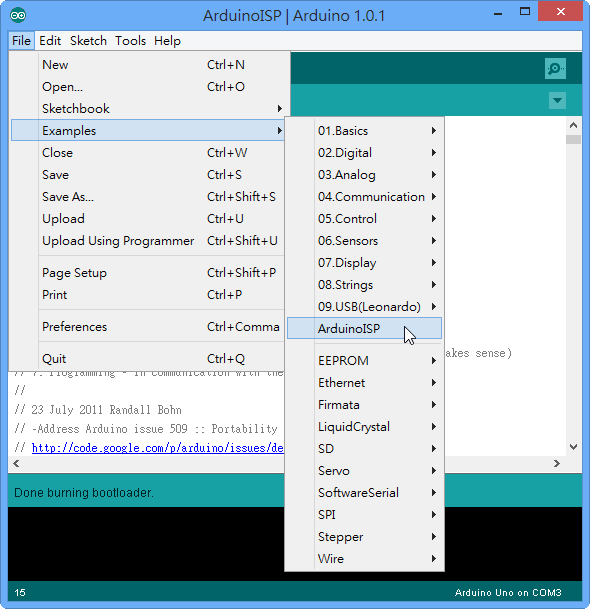Choose Quit from the File menu
The width and height of the screenshot is (590, 609).
point(148,358)
